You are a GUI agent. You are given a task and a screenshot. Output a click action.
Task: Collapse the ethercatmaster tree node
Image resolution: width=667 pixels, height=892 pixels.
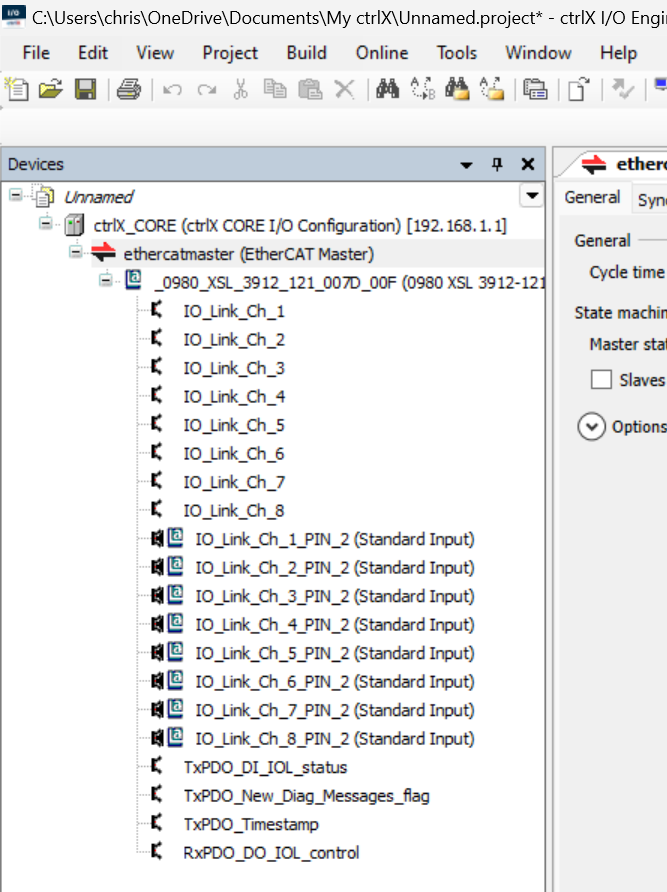pyautogui.click(x=75, y=251)
